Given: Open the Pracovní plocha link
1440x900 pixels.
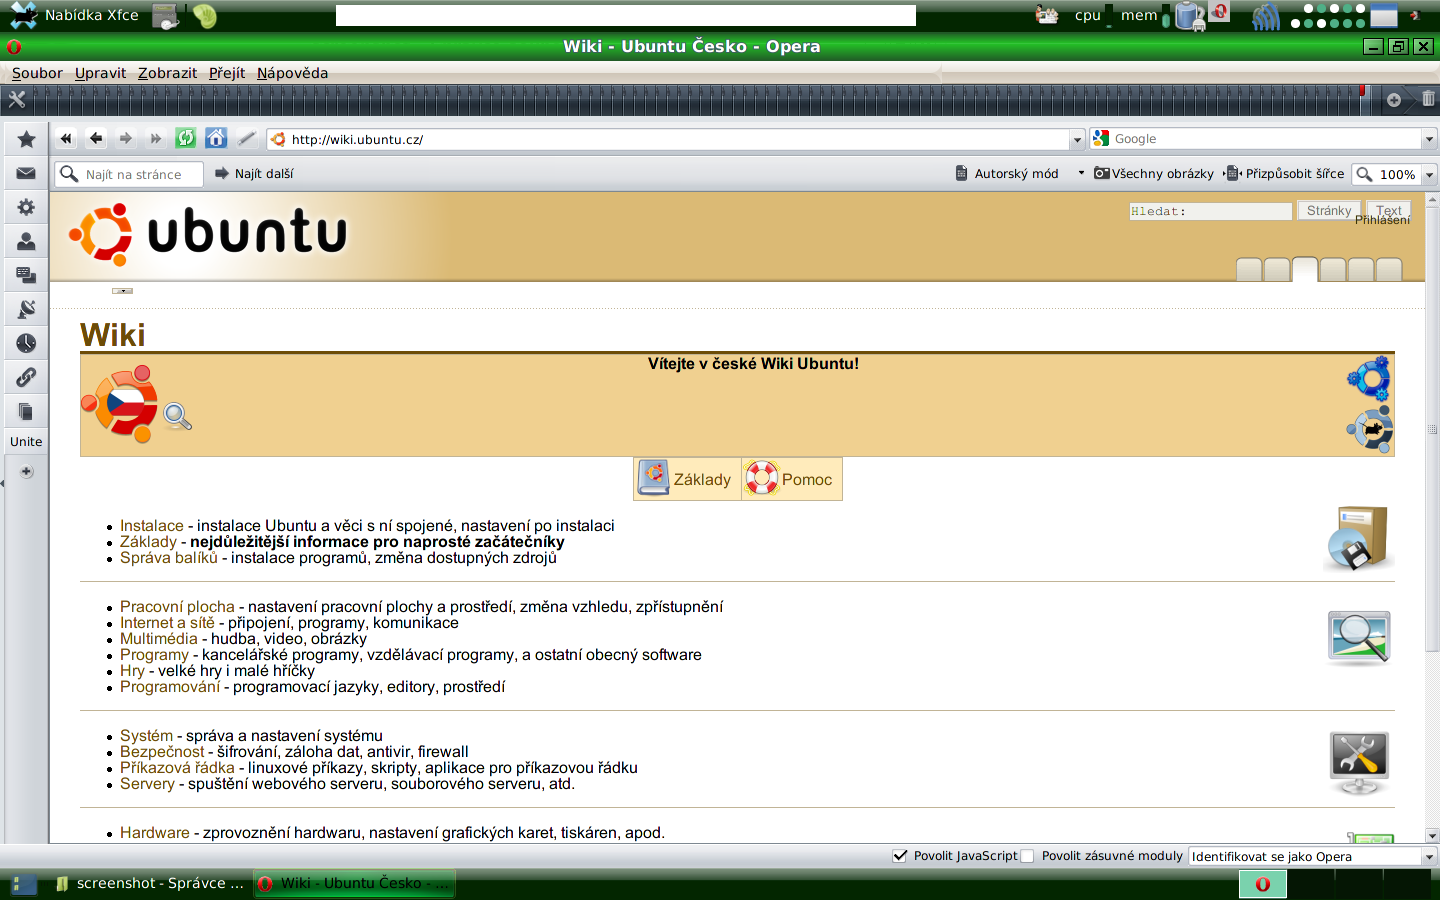Looking at the screenshot, I should click(177, 607).
